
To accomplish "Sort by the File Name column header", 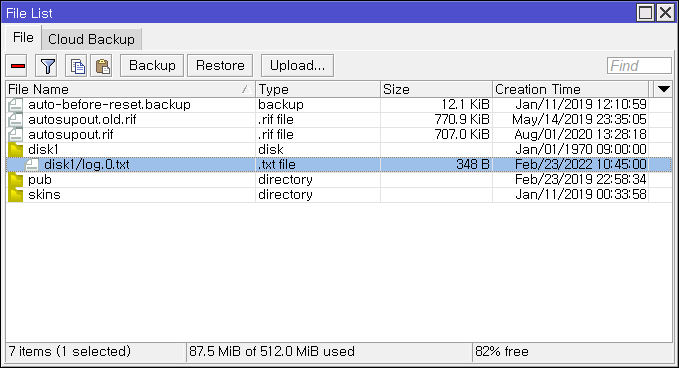I will (x=130, y=89).
